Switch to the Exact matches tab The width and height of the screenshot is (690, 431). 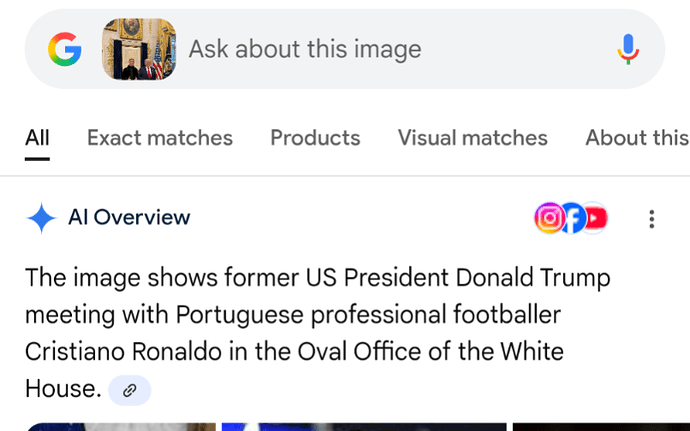tap(160, 138)
